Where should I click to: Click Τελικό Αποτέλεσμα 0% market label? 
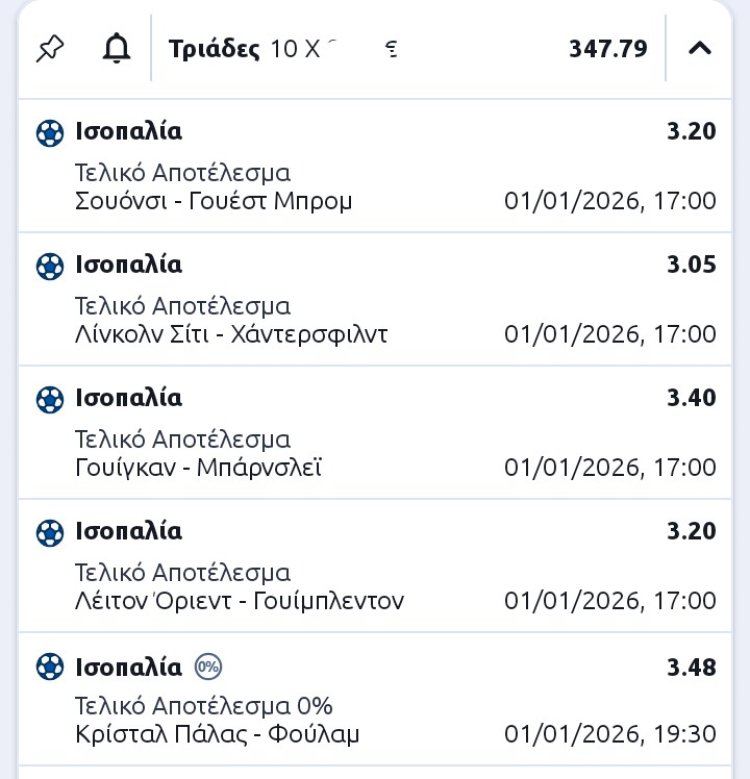point(204,705)
